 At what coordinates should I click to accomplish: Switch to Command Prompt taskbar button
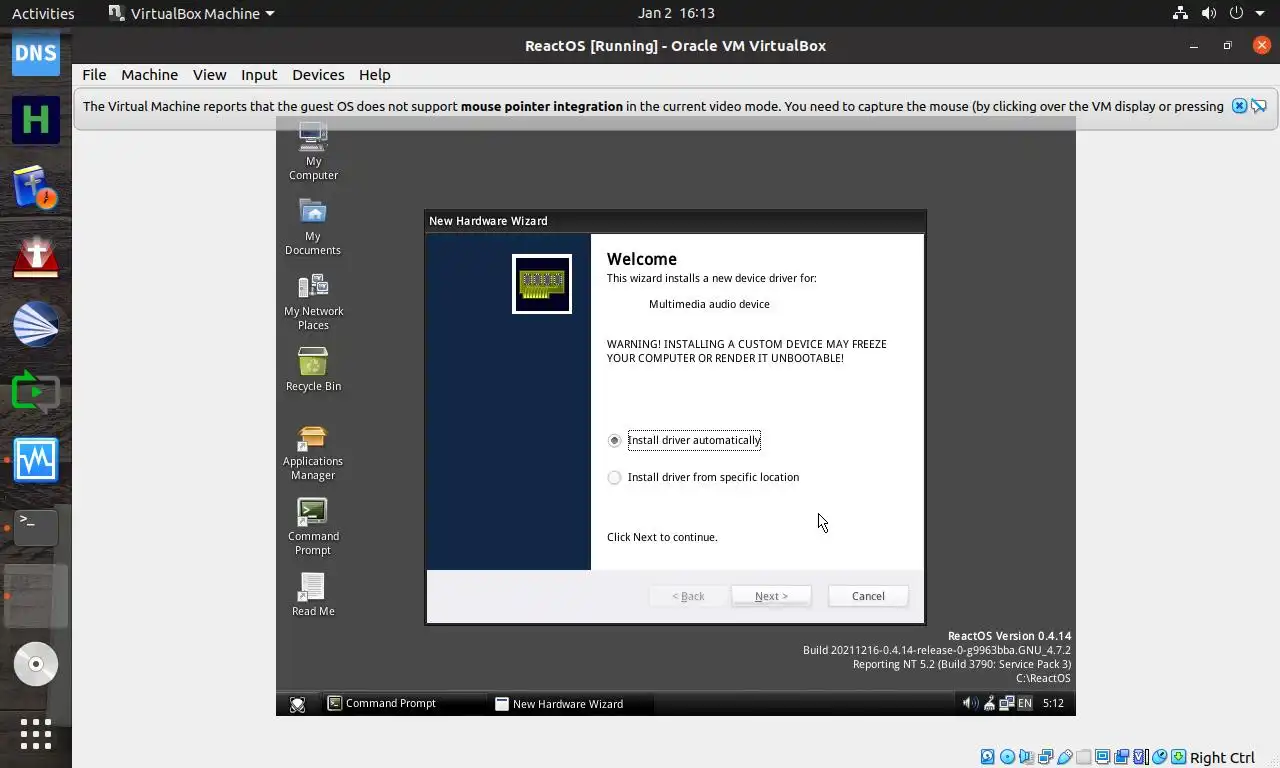404,703
